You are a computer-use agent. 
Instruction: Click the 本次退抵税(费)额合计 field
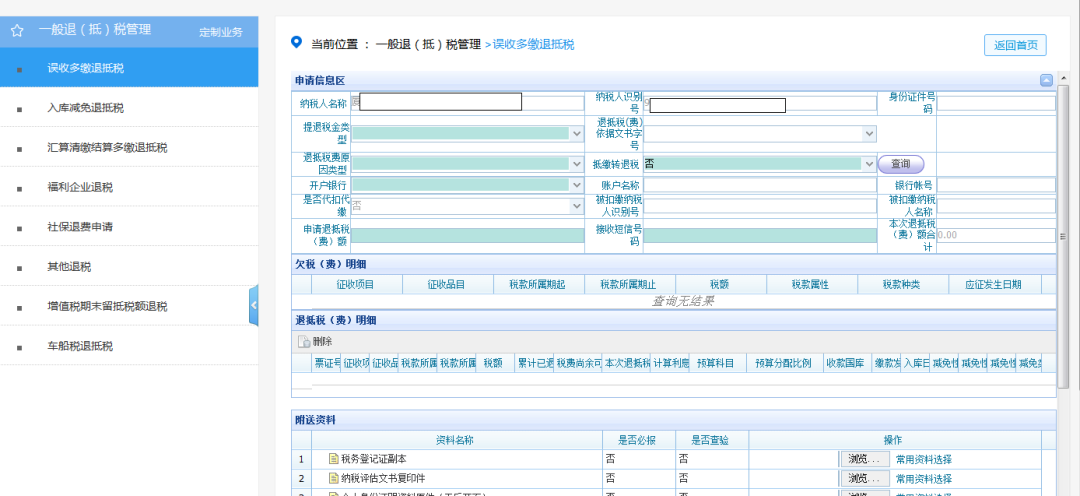click(x=996, y=236)
